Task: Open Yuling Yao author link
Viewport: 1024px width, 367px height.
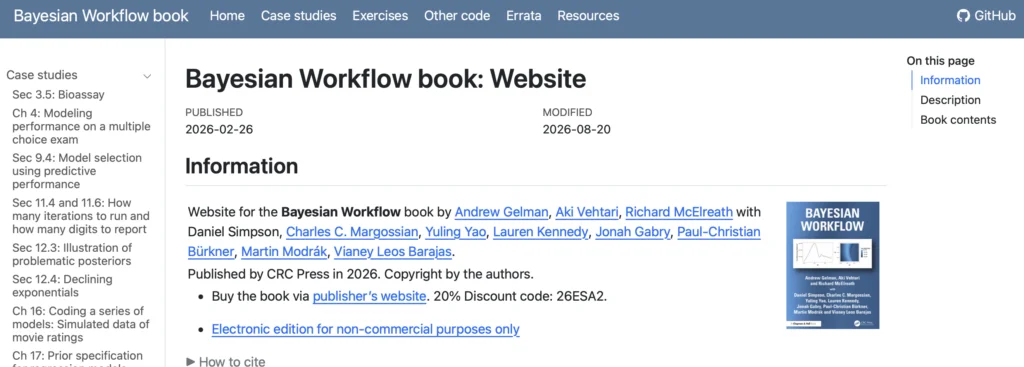Action: click(x=456, y=232)
